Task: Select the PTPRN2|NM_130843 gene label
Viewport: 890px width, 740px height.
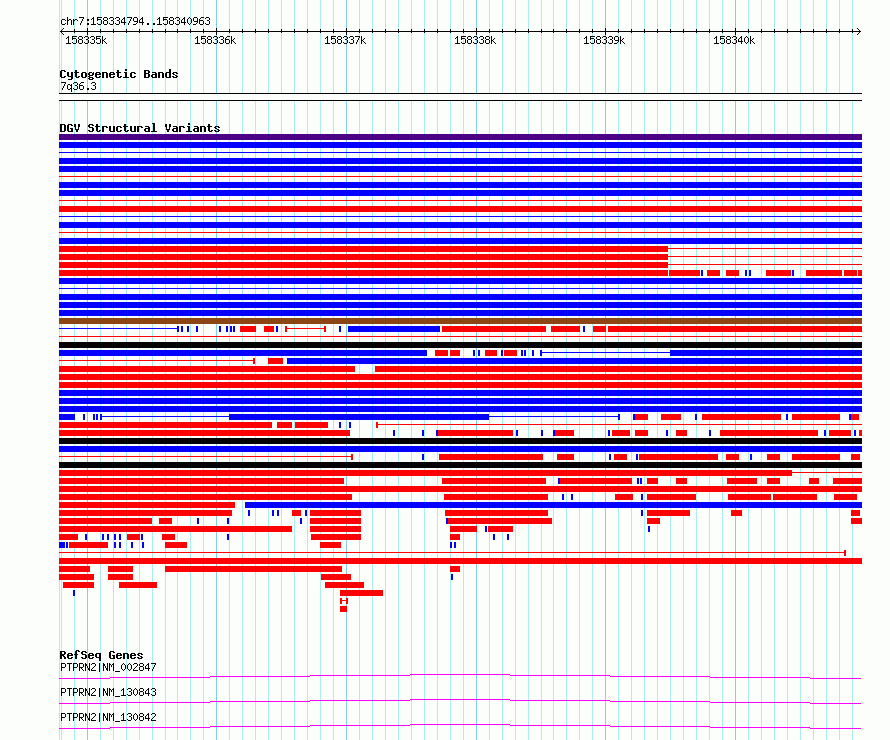Action: click(108, 692)
